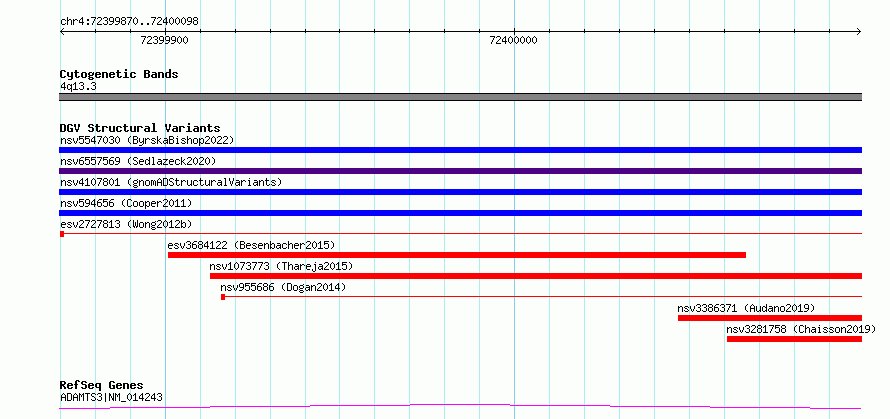Click the nsv955686 (Dogan2014) small red start block
This screenshot has width=890, height=419.
(223, 297)
